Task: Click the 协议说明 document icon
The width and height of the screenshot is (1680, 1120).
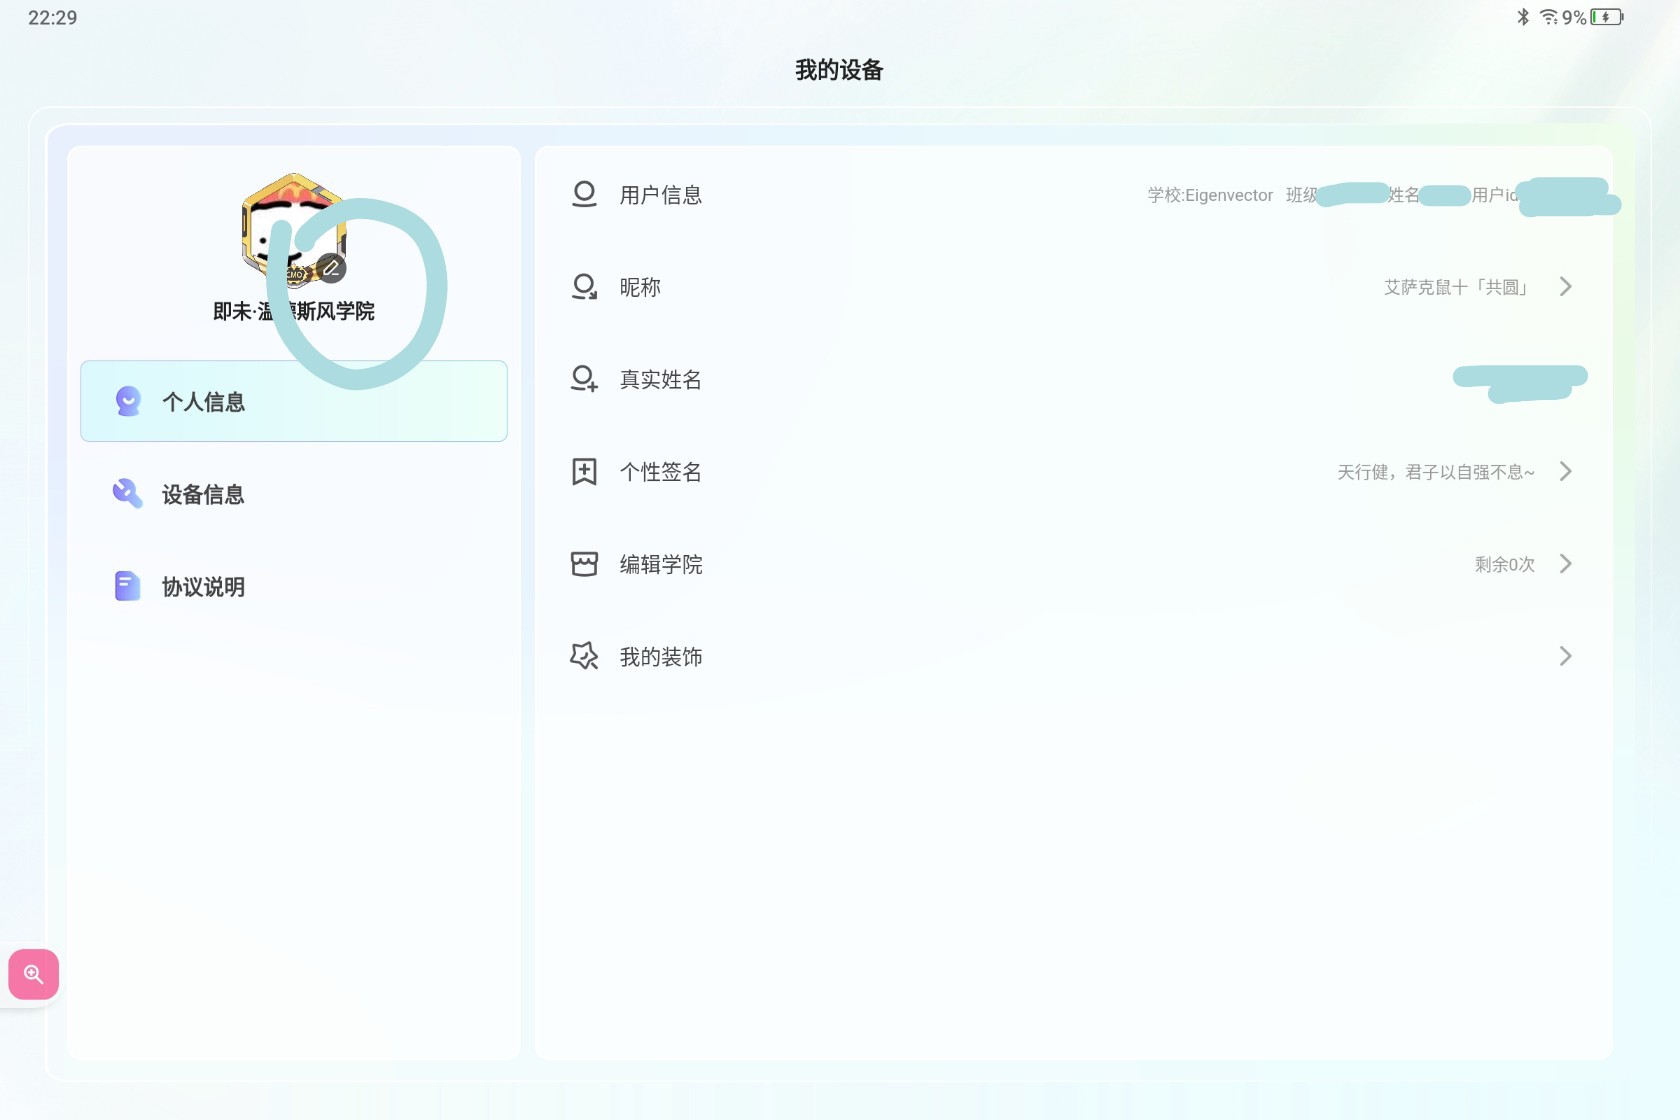Action: (x=128, y=586)
